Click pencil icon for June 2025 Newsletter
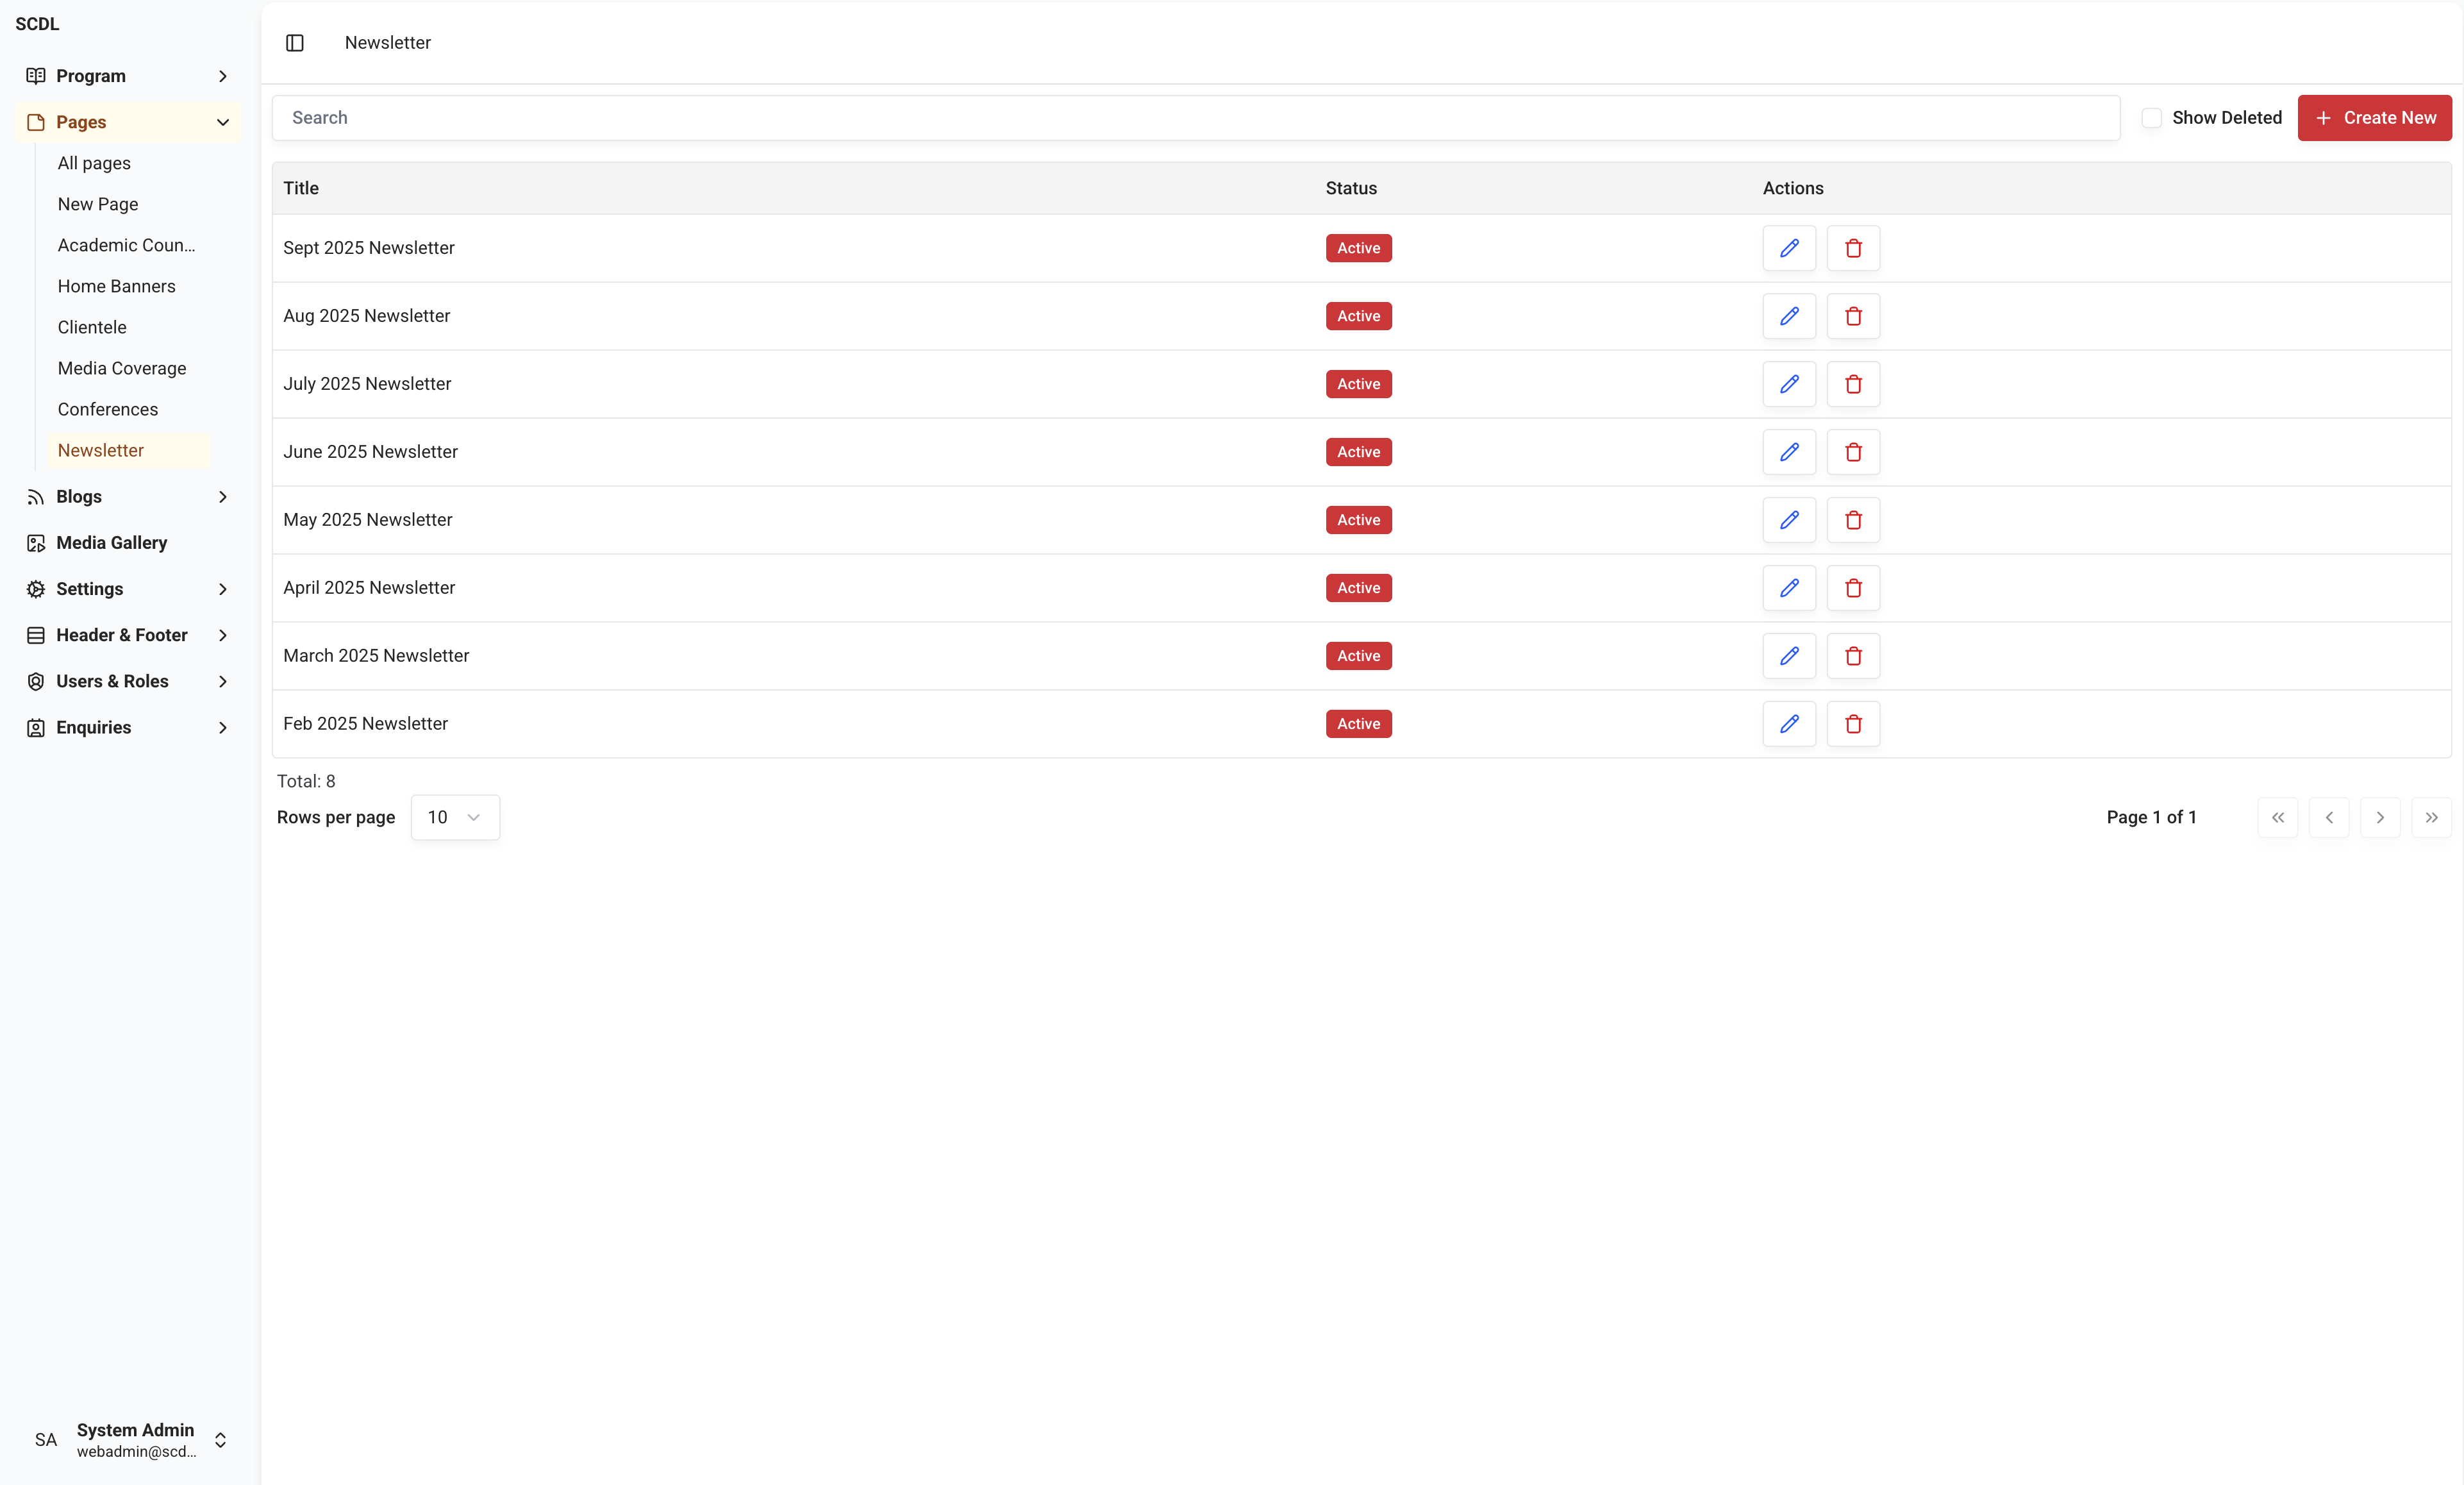Screen dimensions: 2464x1485 click(1788, 452)
